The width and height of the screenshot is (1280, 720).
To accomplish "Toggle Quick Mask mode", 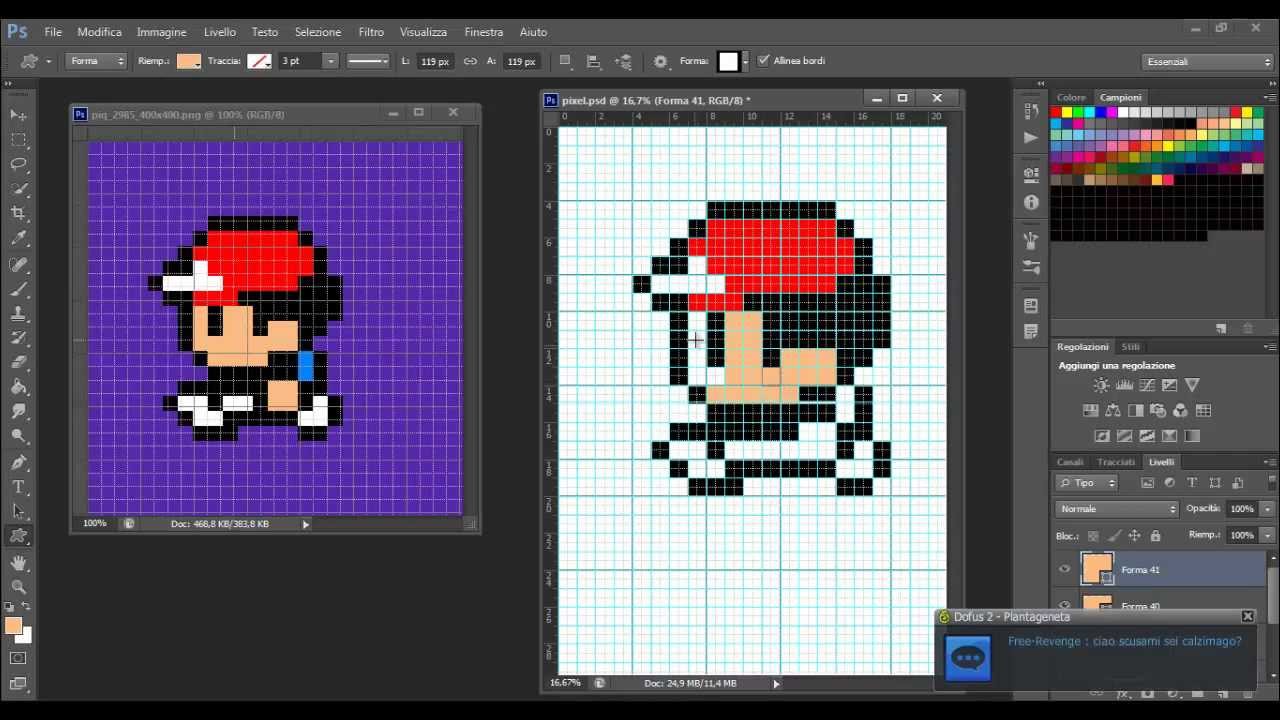I will pyautogui.click(x=18, y=658).
